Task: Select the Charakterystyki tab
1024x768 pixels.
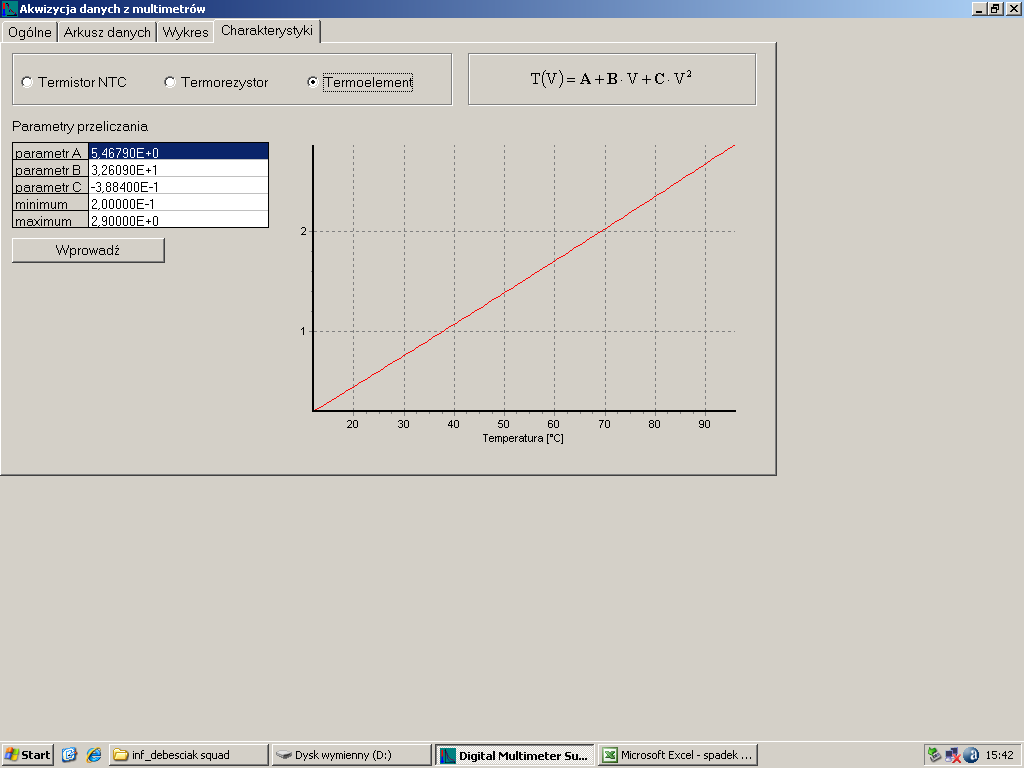Action: coord(266,31)
